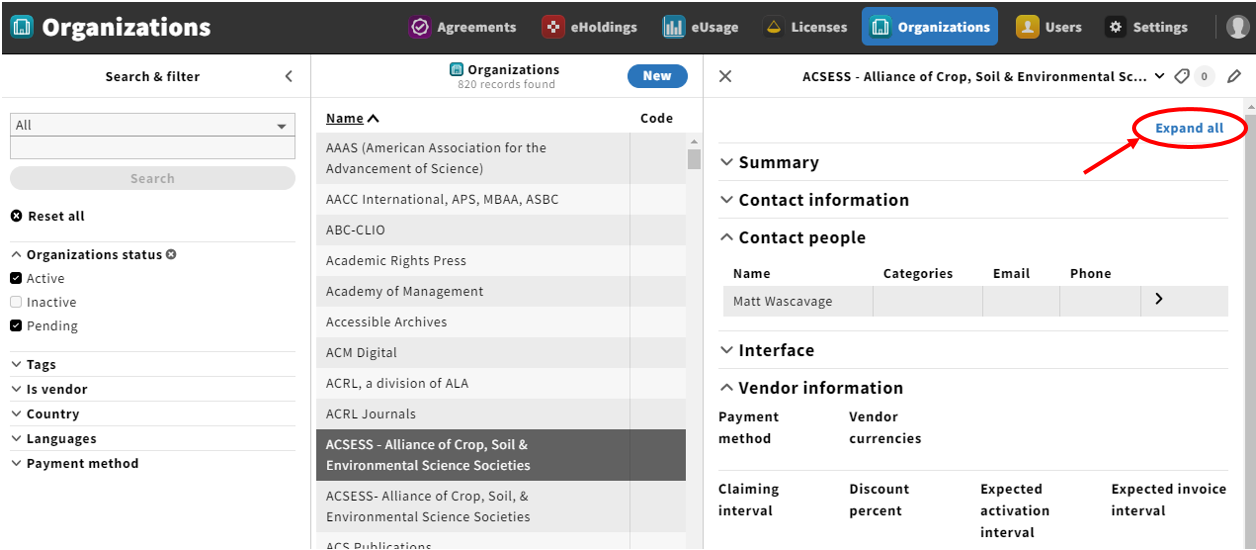Image resolution: width=1256 pixels, height=550 pixels.
Task: Focus the search text field
Action: click(152, 148)
